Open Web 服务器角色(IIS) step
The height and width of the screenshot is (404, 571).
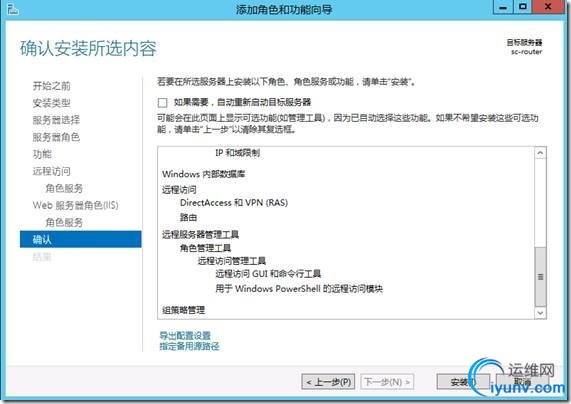pos(75,205)
